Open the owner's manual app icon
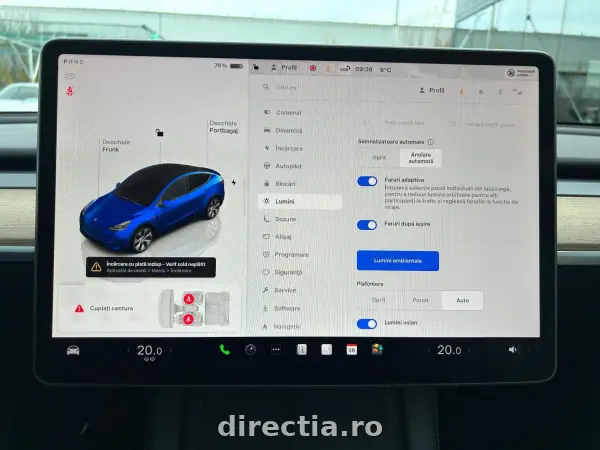Screen dimensions: 600x450 click(x=302, y=349)
